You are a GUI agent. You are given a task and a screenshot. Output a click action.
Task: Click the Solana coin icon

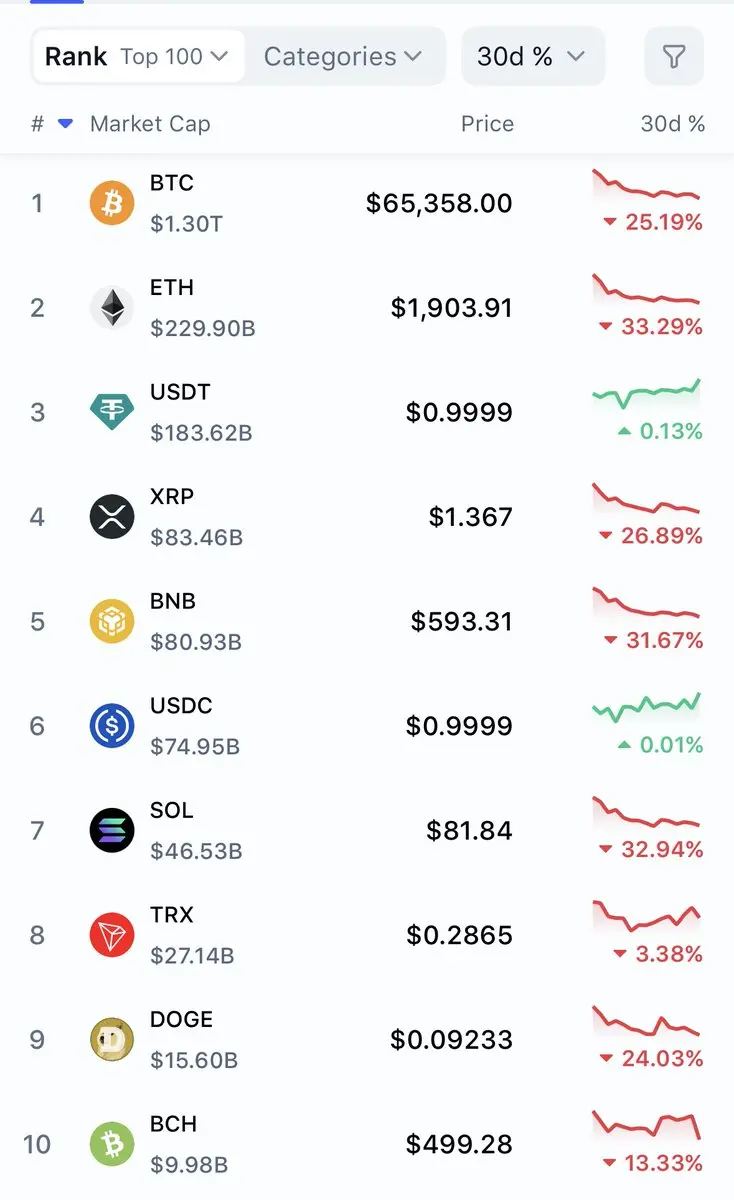click(x=112, y=830)
